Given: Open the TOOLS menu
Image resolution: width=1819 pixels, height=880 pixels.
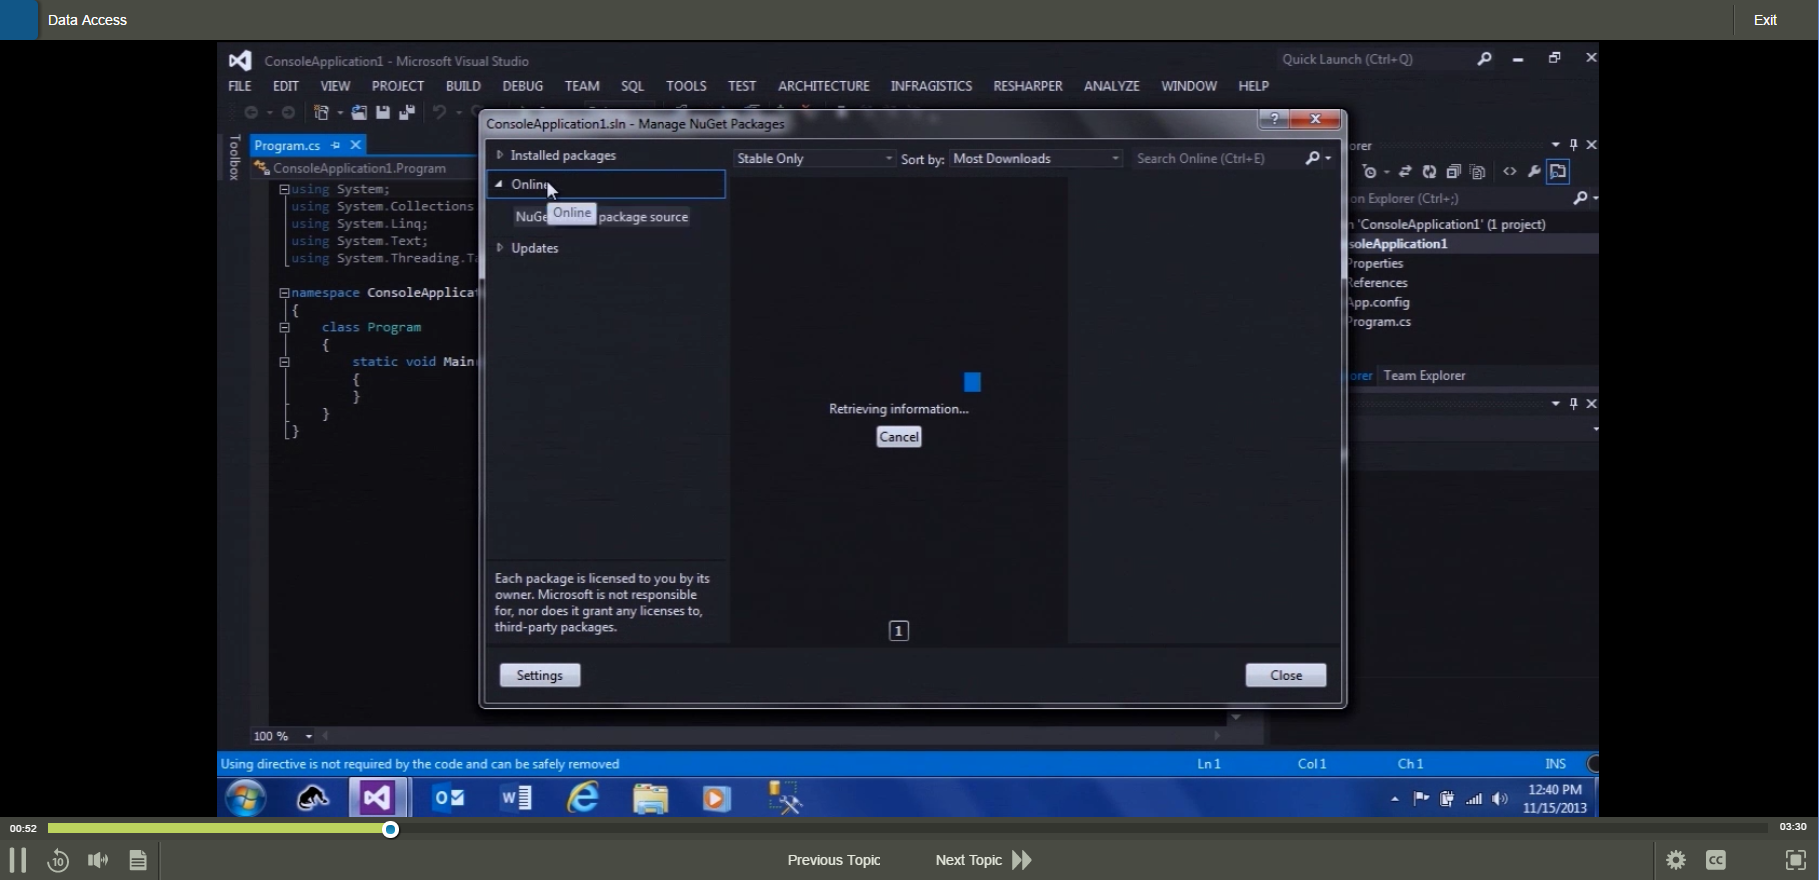Looking at the screenshot, I should click(x=686, y=86).
